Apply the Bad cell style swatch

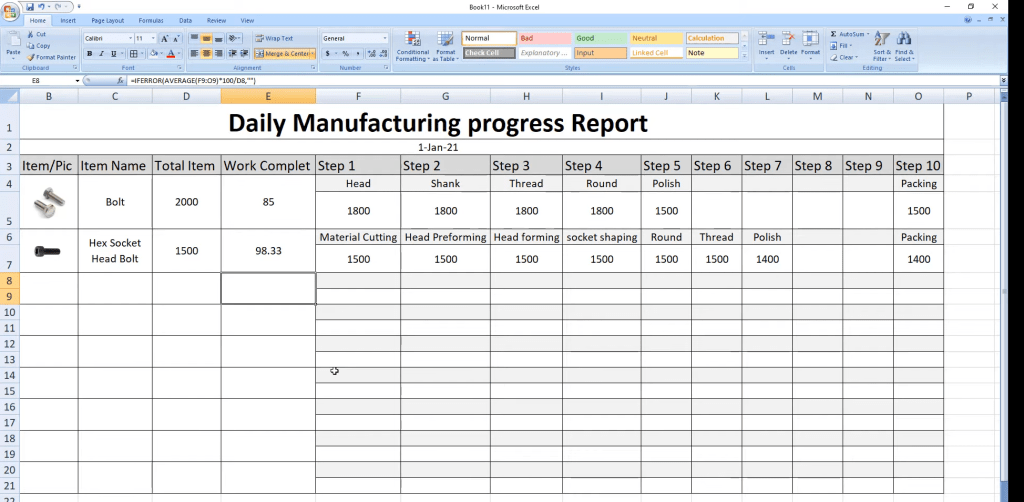[543, 38]
